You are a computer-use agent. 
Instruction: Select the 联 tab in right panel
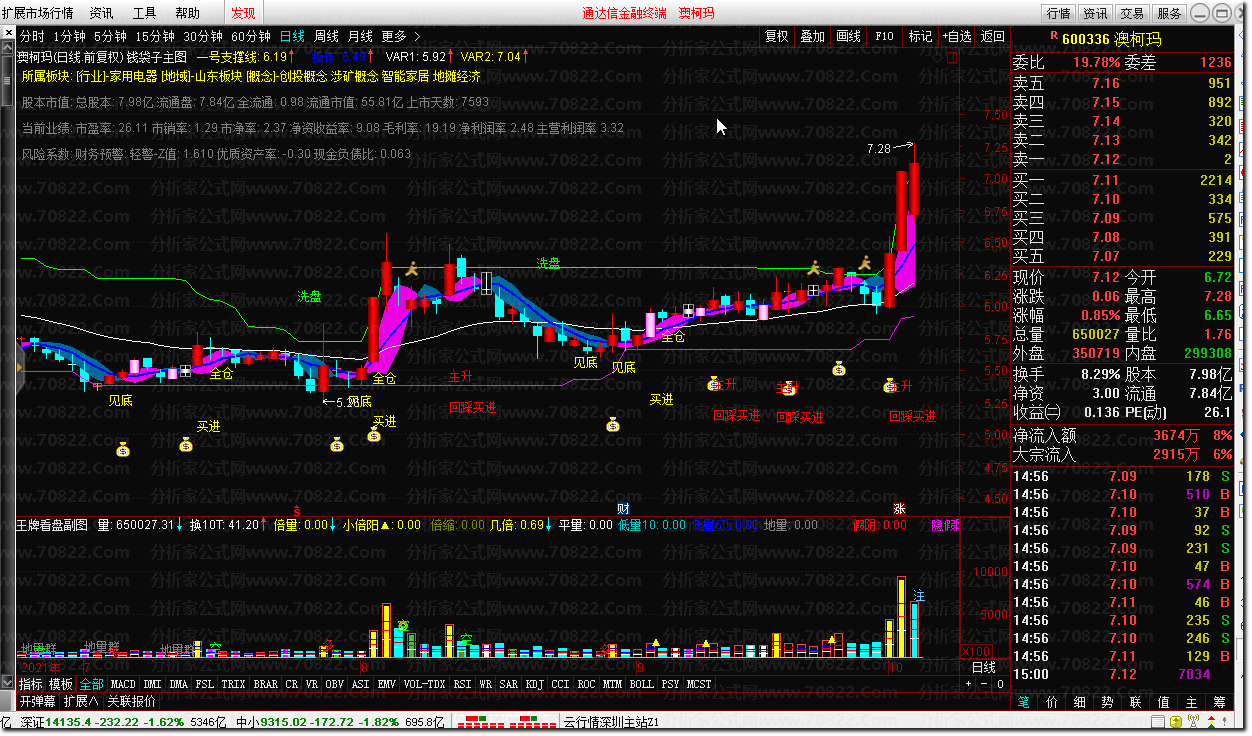(x=1135, y=702)
